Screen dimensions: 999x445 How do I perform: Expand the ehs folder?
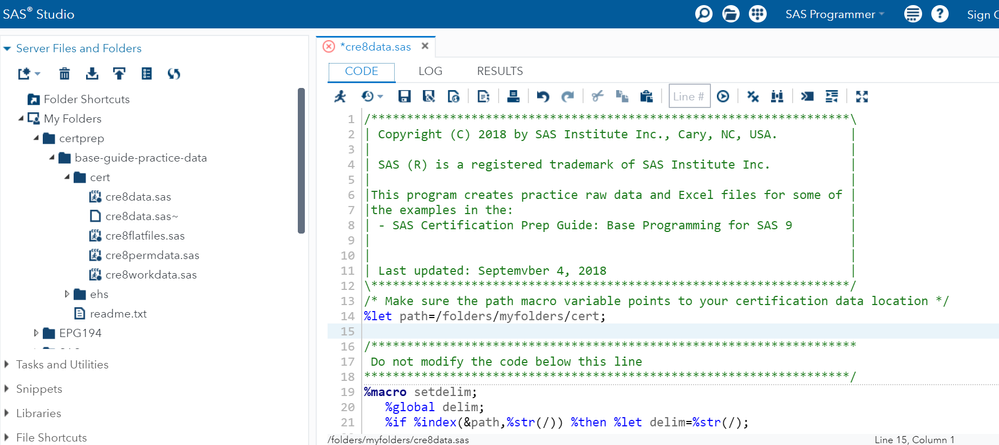click(68, 295)
